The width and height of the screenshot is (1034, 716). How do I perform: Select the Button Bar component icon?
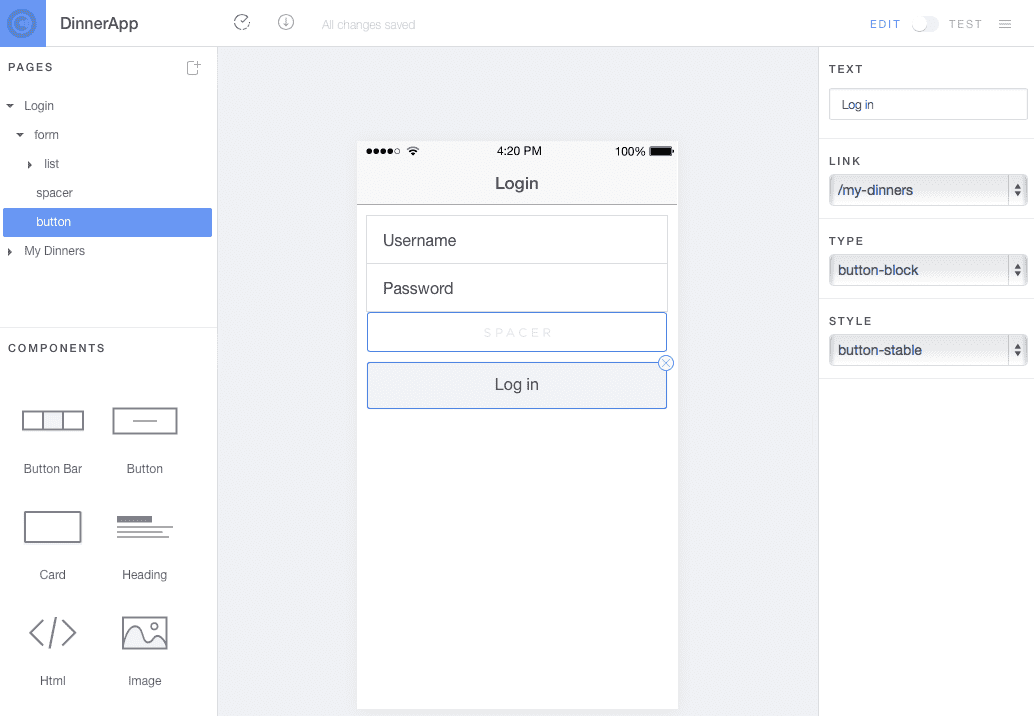53,421
